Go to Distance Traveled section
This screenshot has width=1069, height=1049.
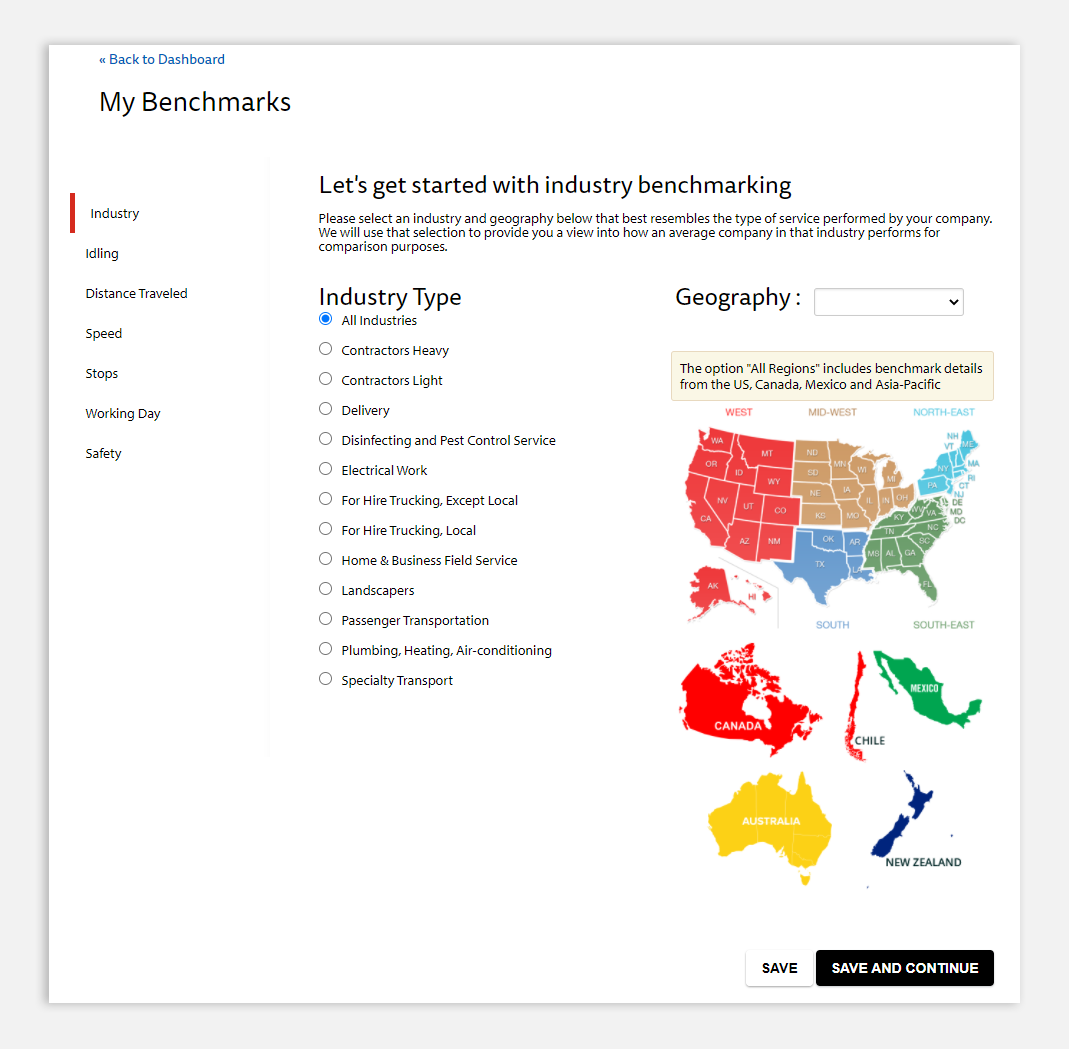tap(136, 294)
